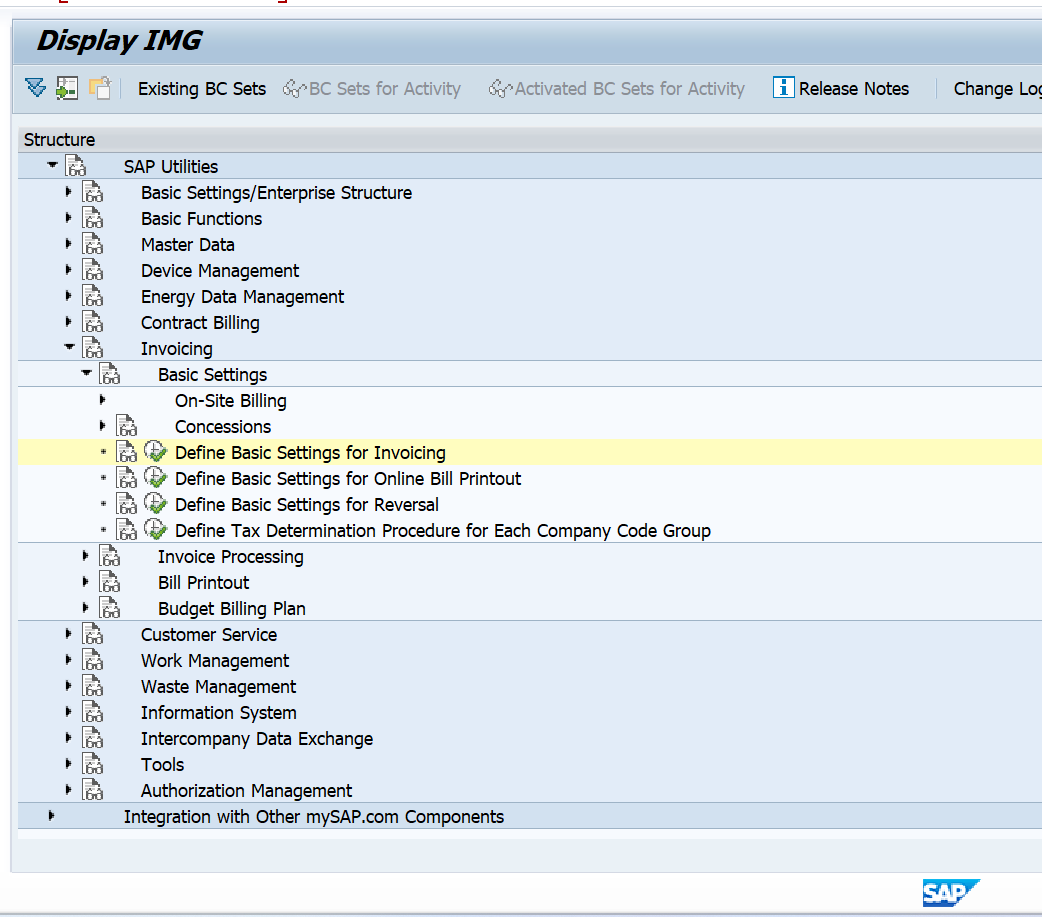Select the Authorization Management row text

(247, 791)
